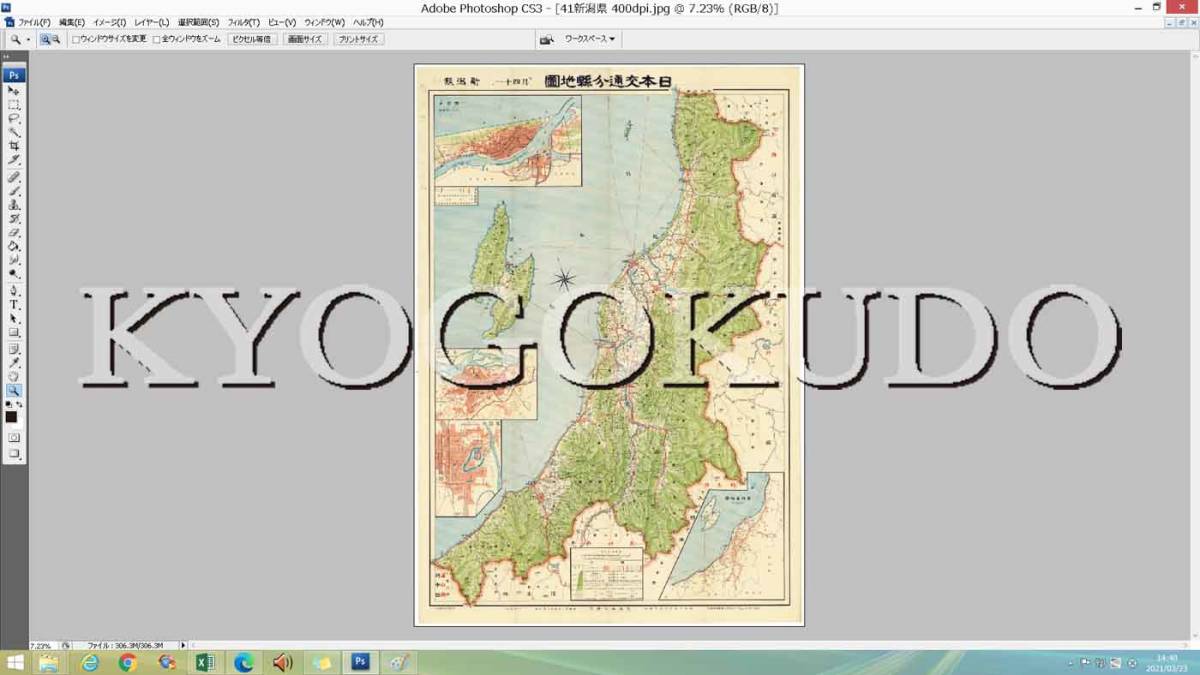This screenshot has width=1200, height=675.
Task: Select the Hand tool
Action: (14, 377)
